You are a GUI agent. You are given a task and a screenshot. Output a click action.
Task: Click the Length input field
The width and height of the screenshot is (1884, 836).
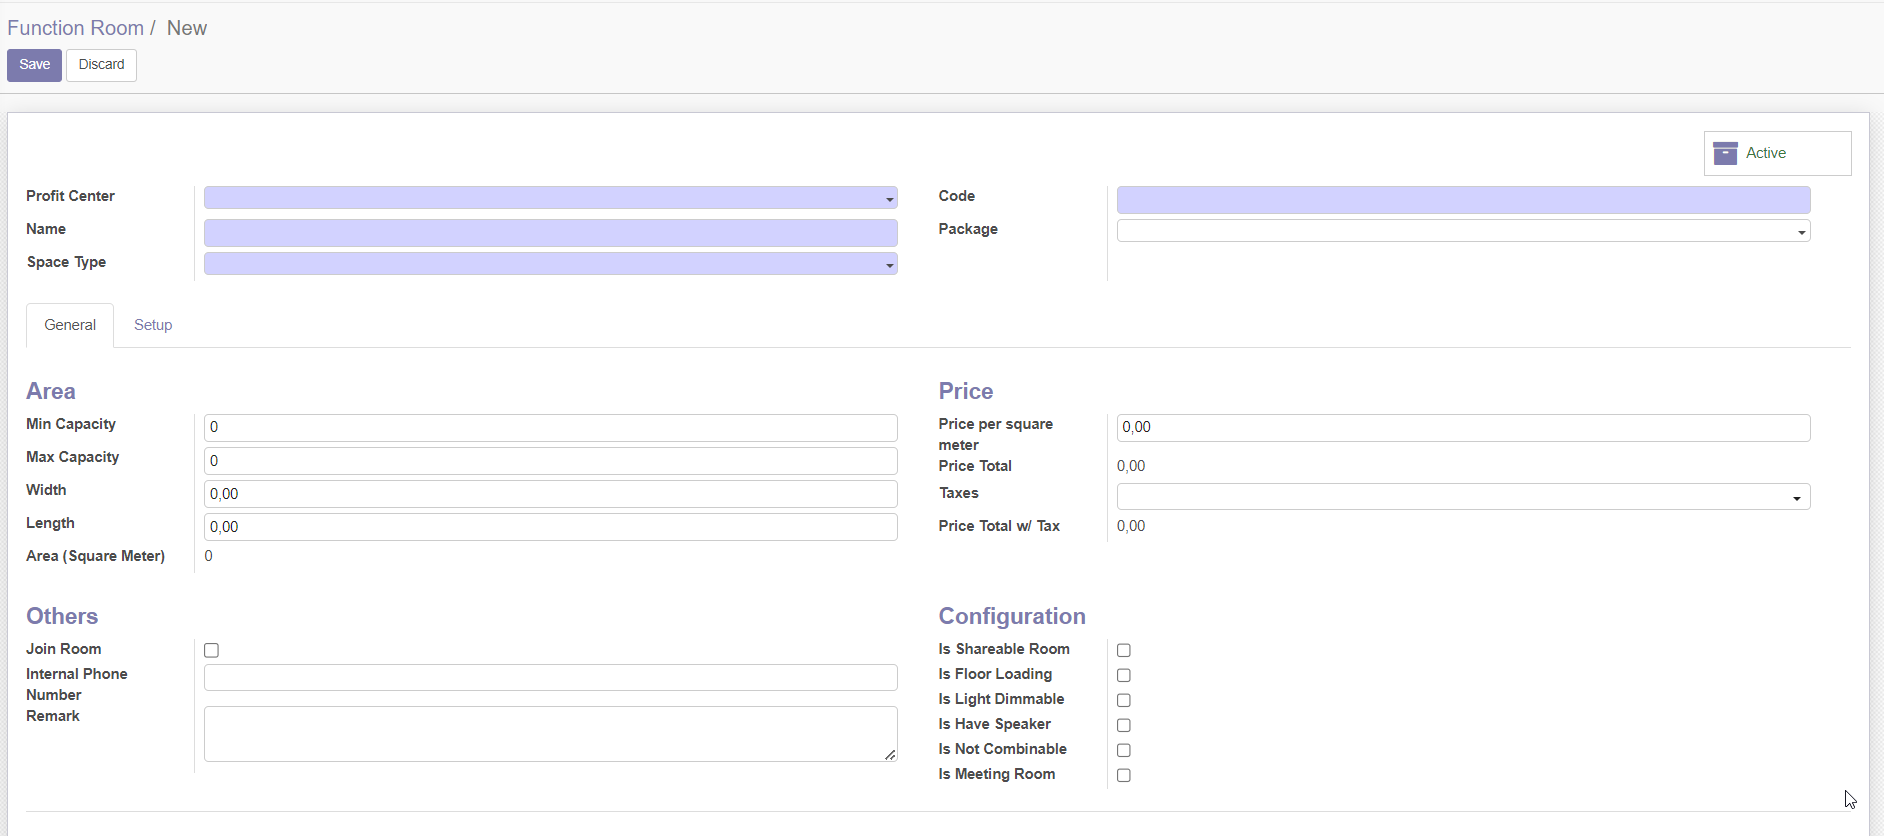(x=550, y=527)
